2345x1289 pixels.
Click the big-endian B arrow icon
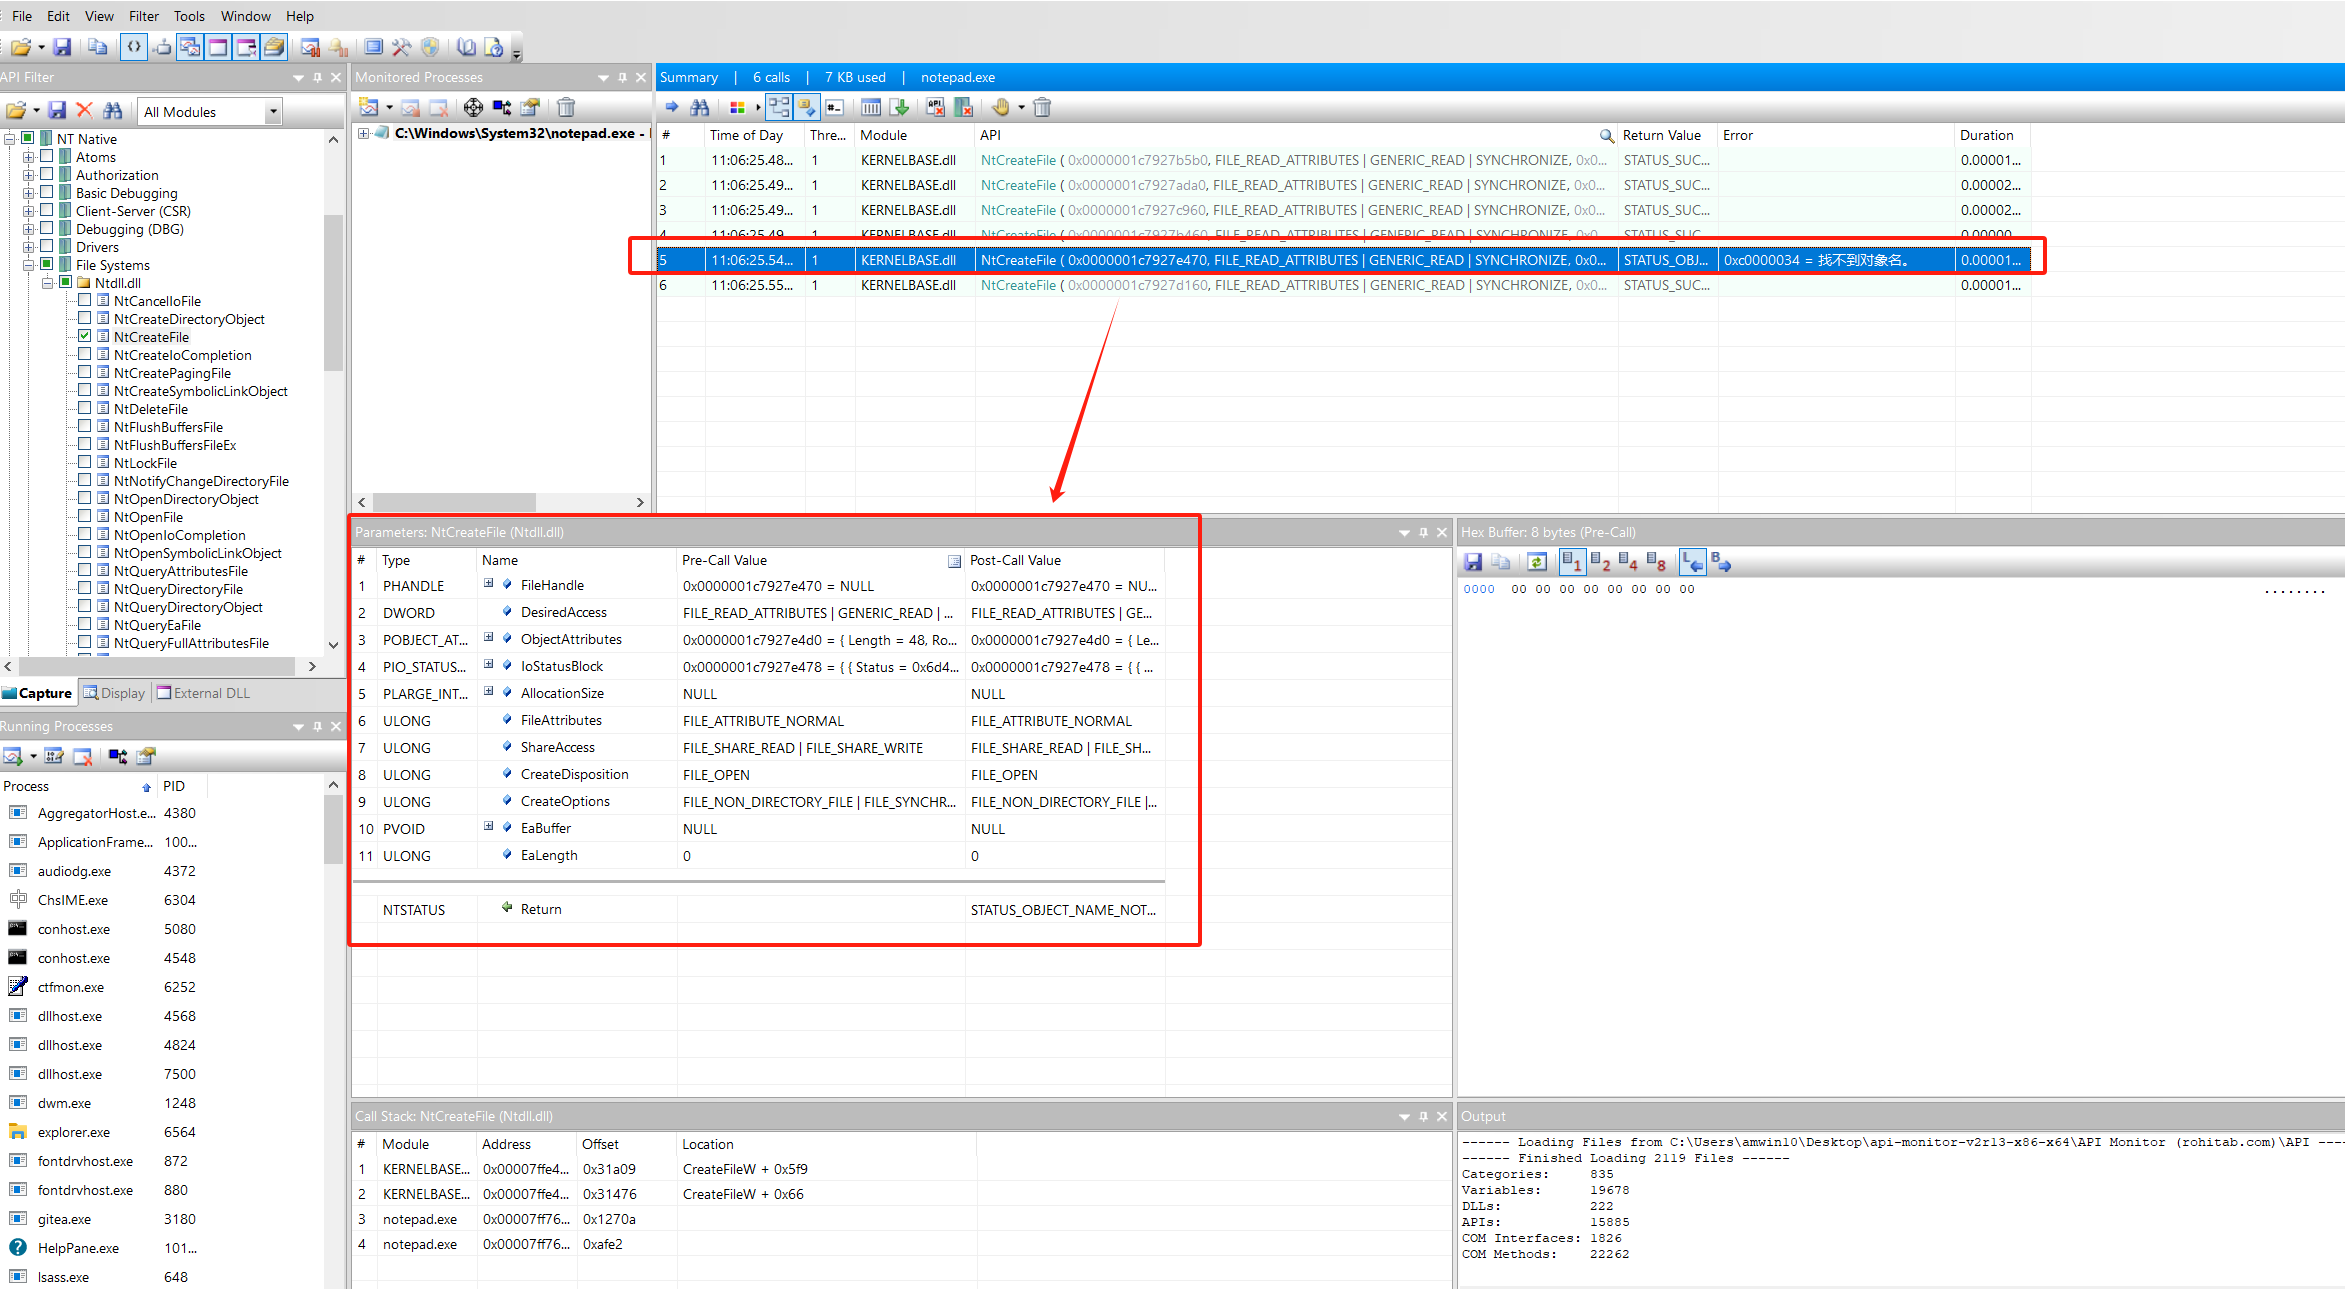point(1720,563)
